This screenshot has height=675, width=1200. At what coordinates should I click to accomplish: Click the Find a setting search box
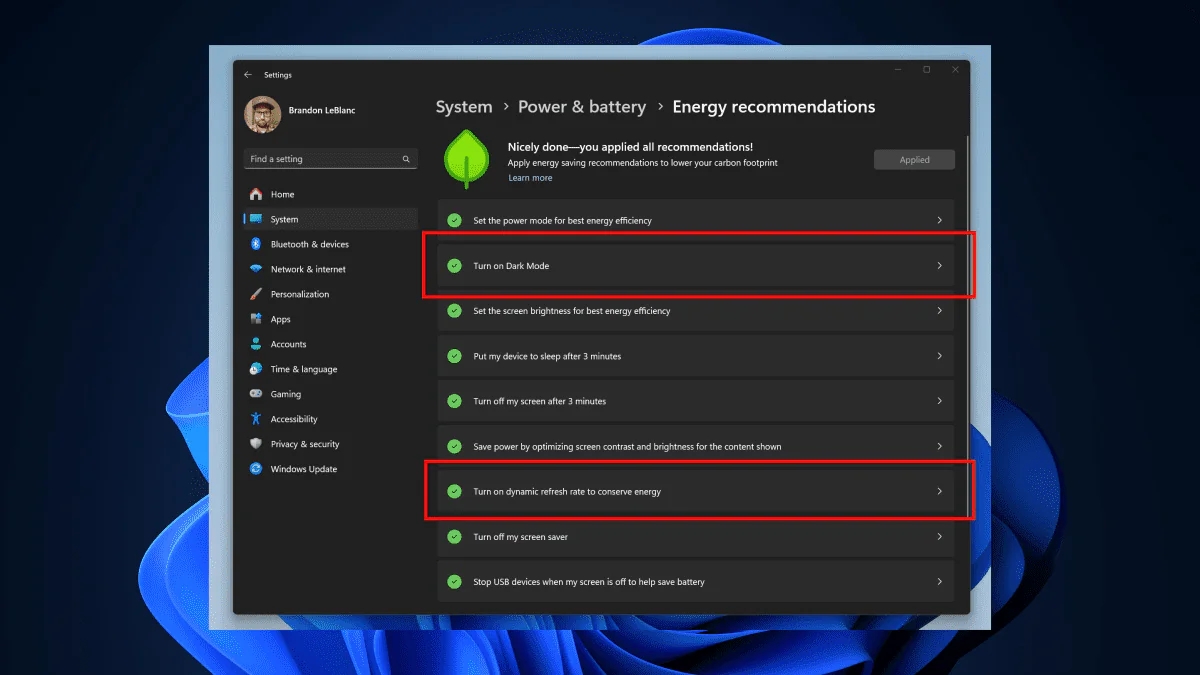[x=322, y=159]
